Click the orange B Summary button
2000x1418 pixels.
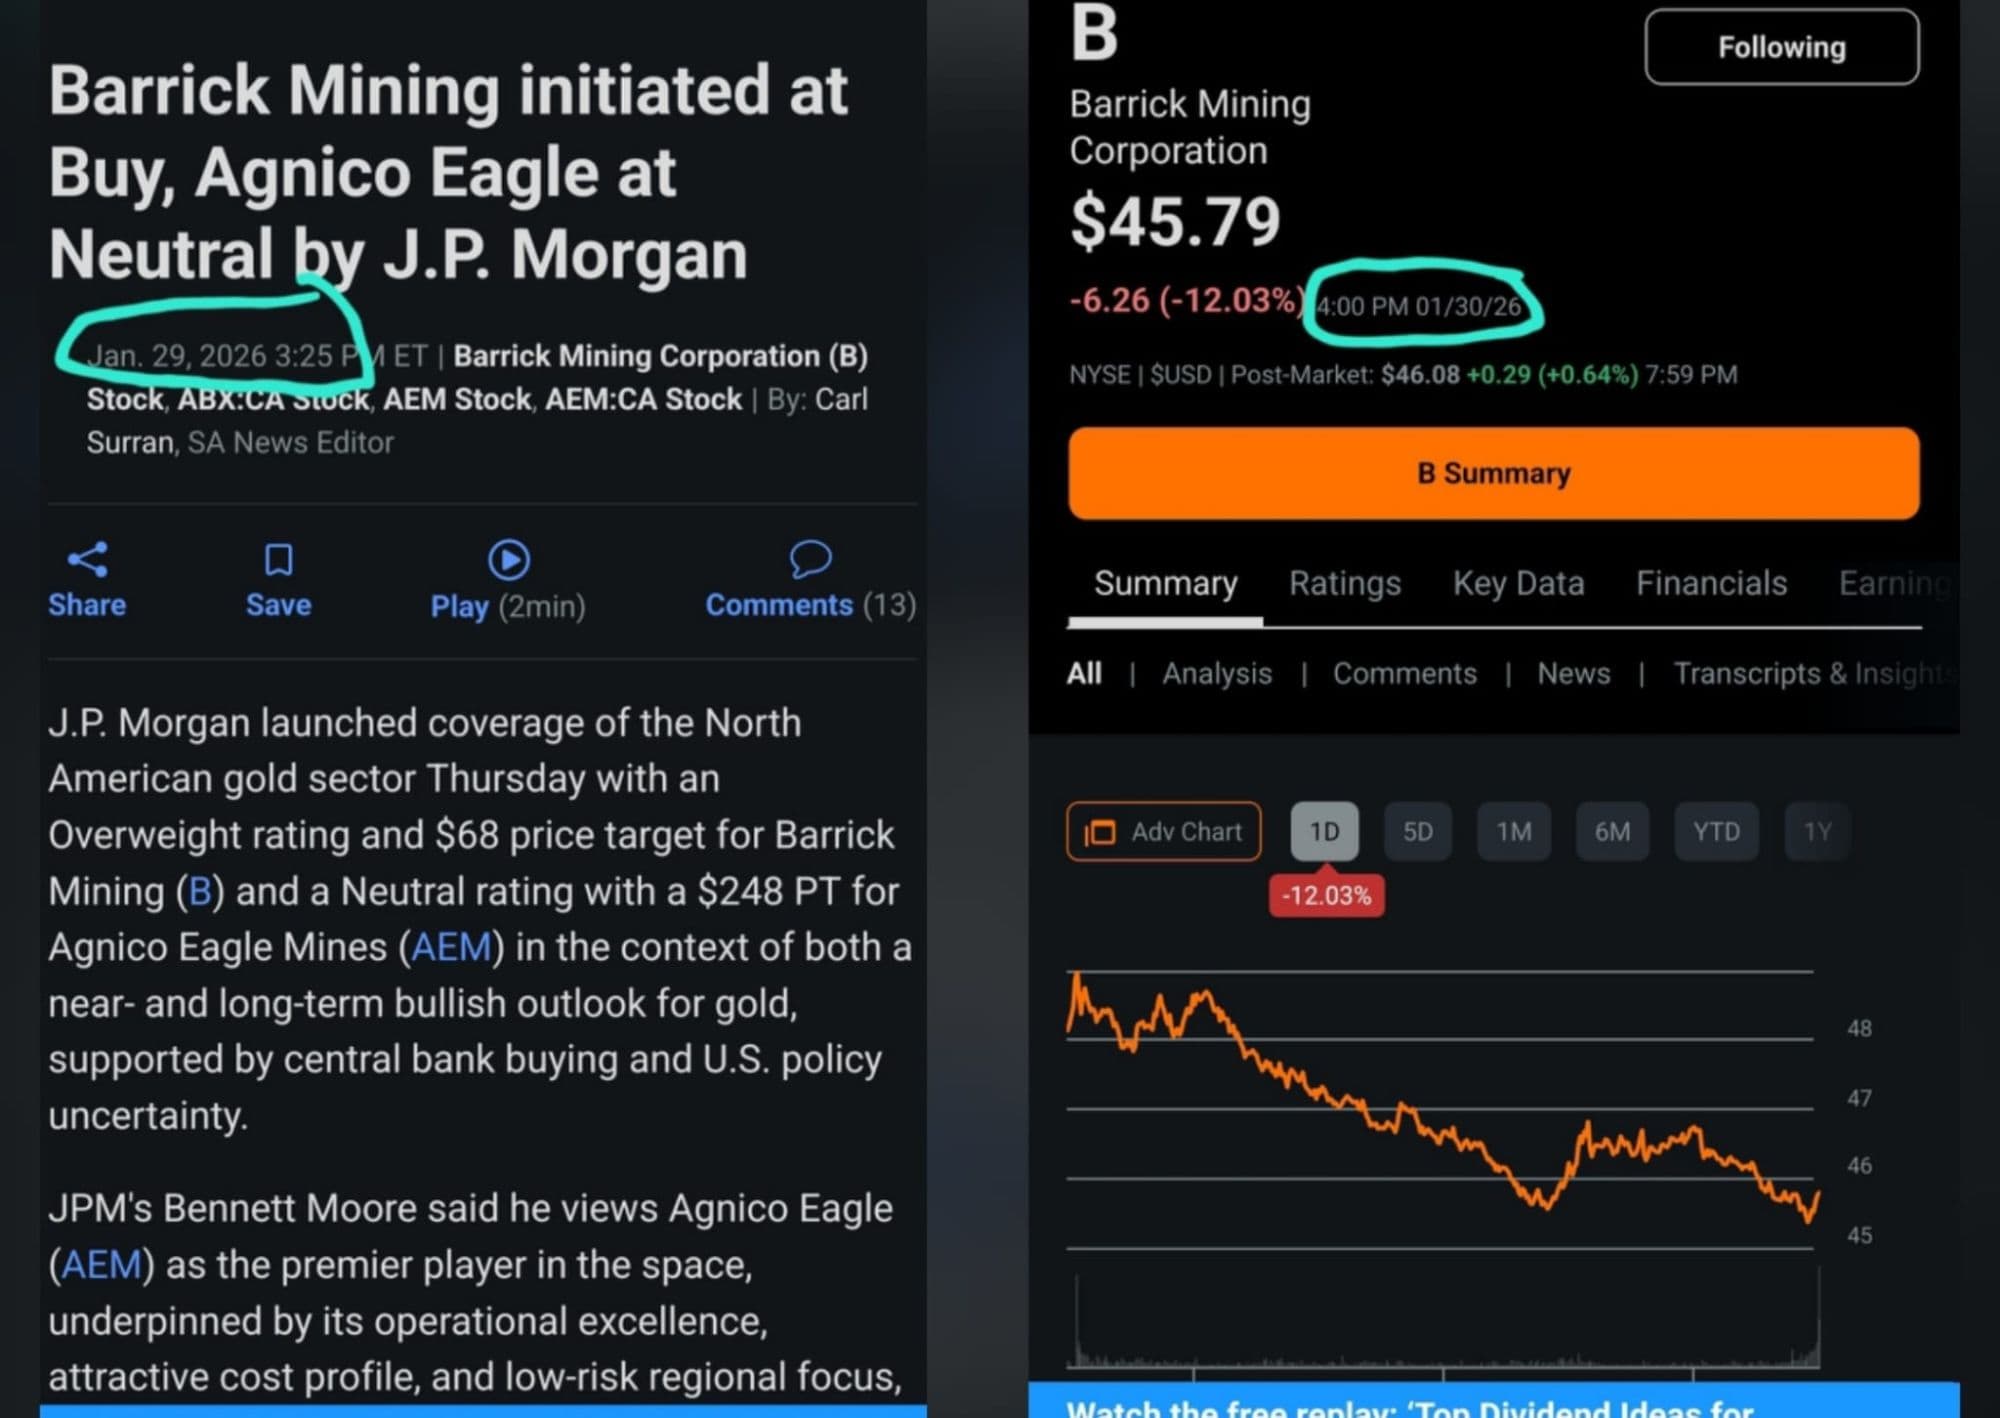1493,473
